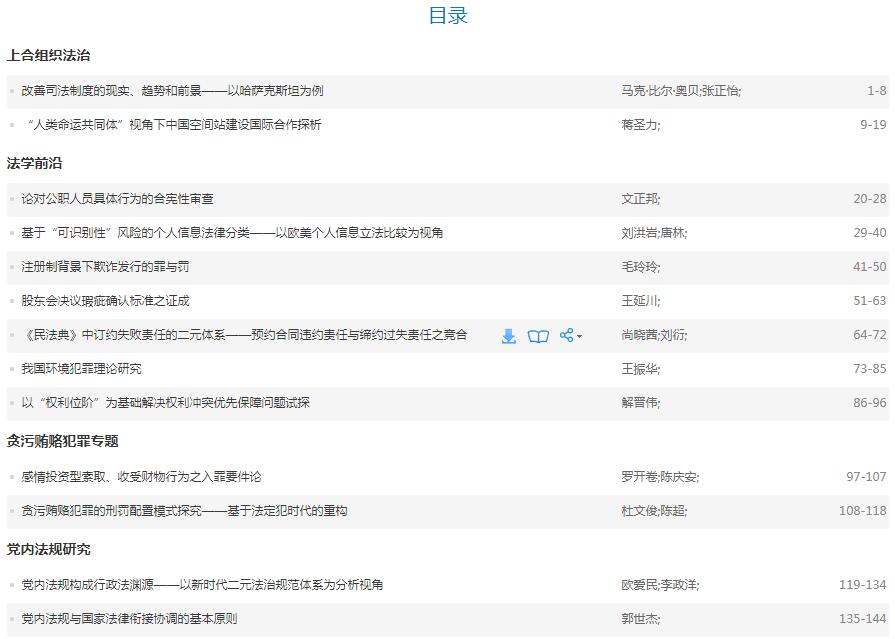Expand the share dropdown arrow beside share icon
The image size is (895, 639).
click(x=580, y=337)
